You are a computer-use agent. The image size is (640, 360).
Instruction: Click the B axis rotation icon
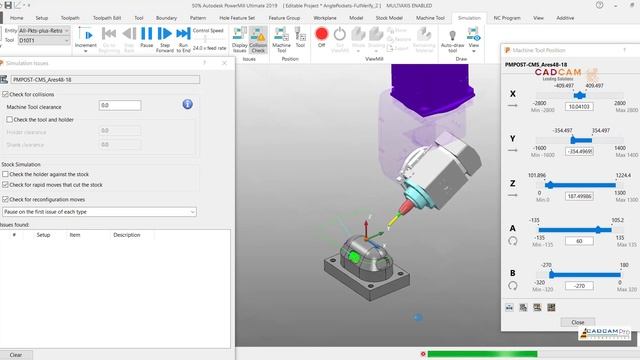click(513, 286)
